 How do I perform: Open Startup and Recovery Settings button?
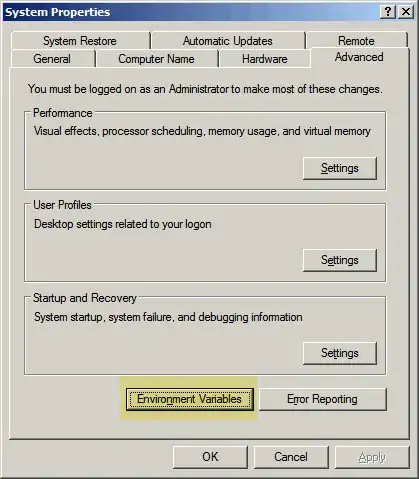(340, 353)
